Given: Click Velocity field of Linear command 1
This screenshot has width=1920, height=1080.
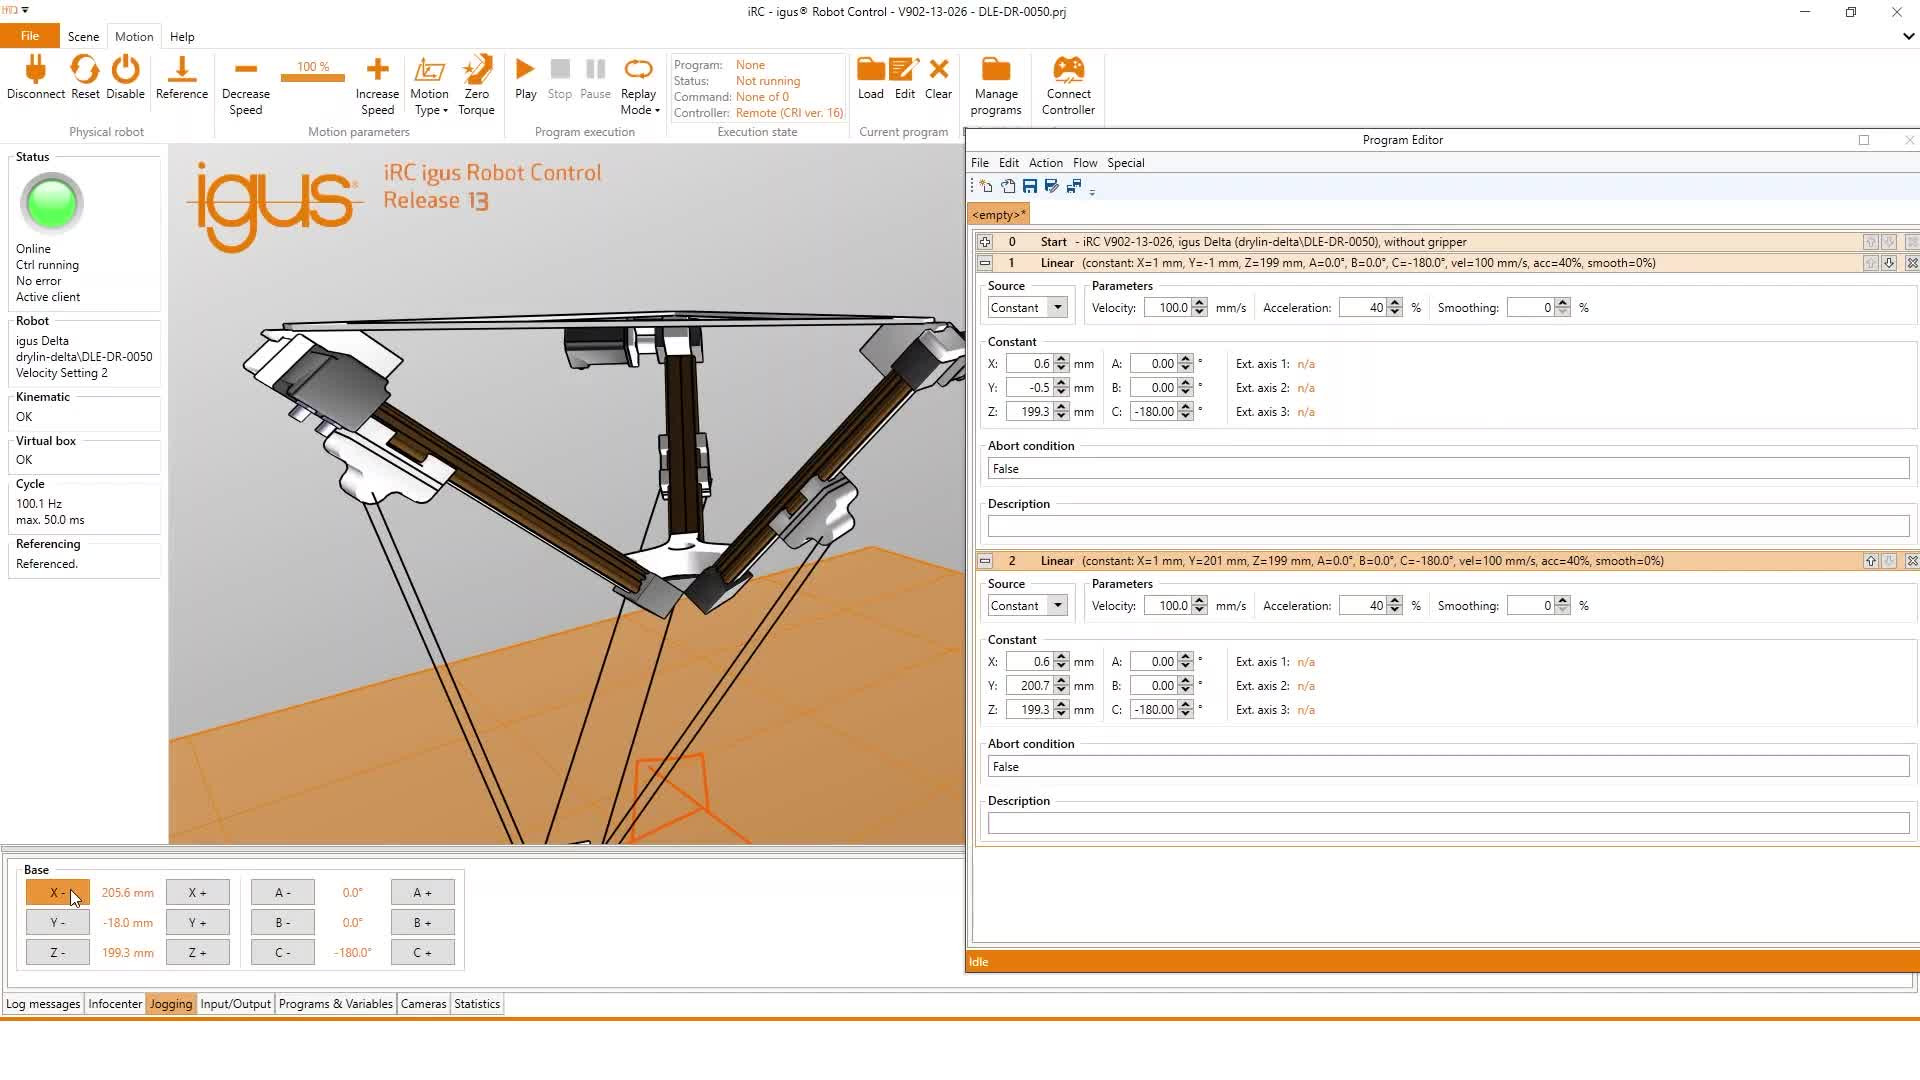Looking at the screenshot, I should coord(1168,308).
